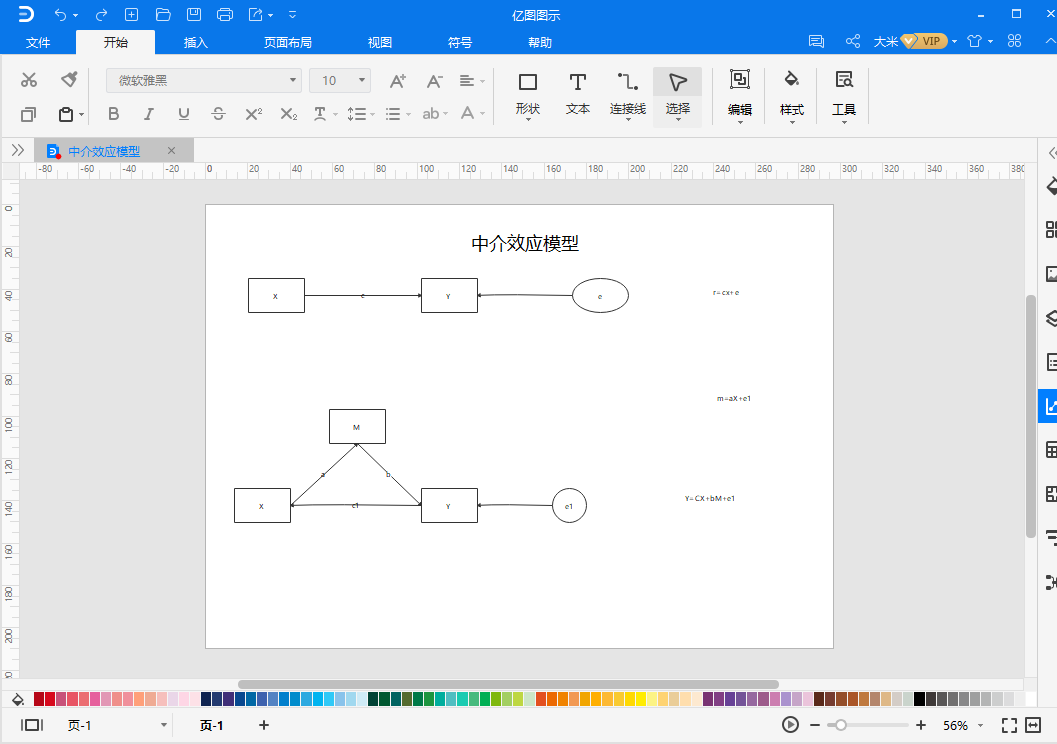The image size is (1057, 744).
Task: Toggle bold formatting
Action: [x=113, y=114]
